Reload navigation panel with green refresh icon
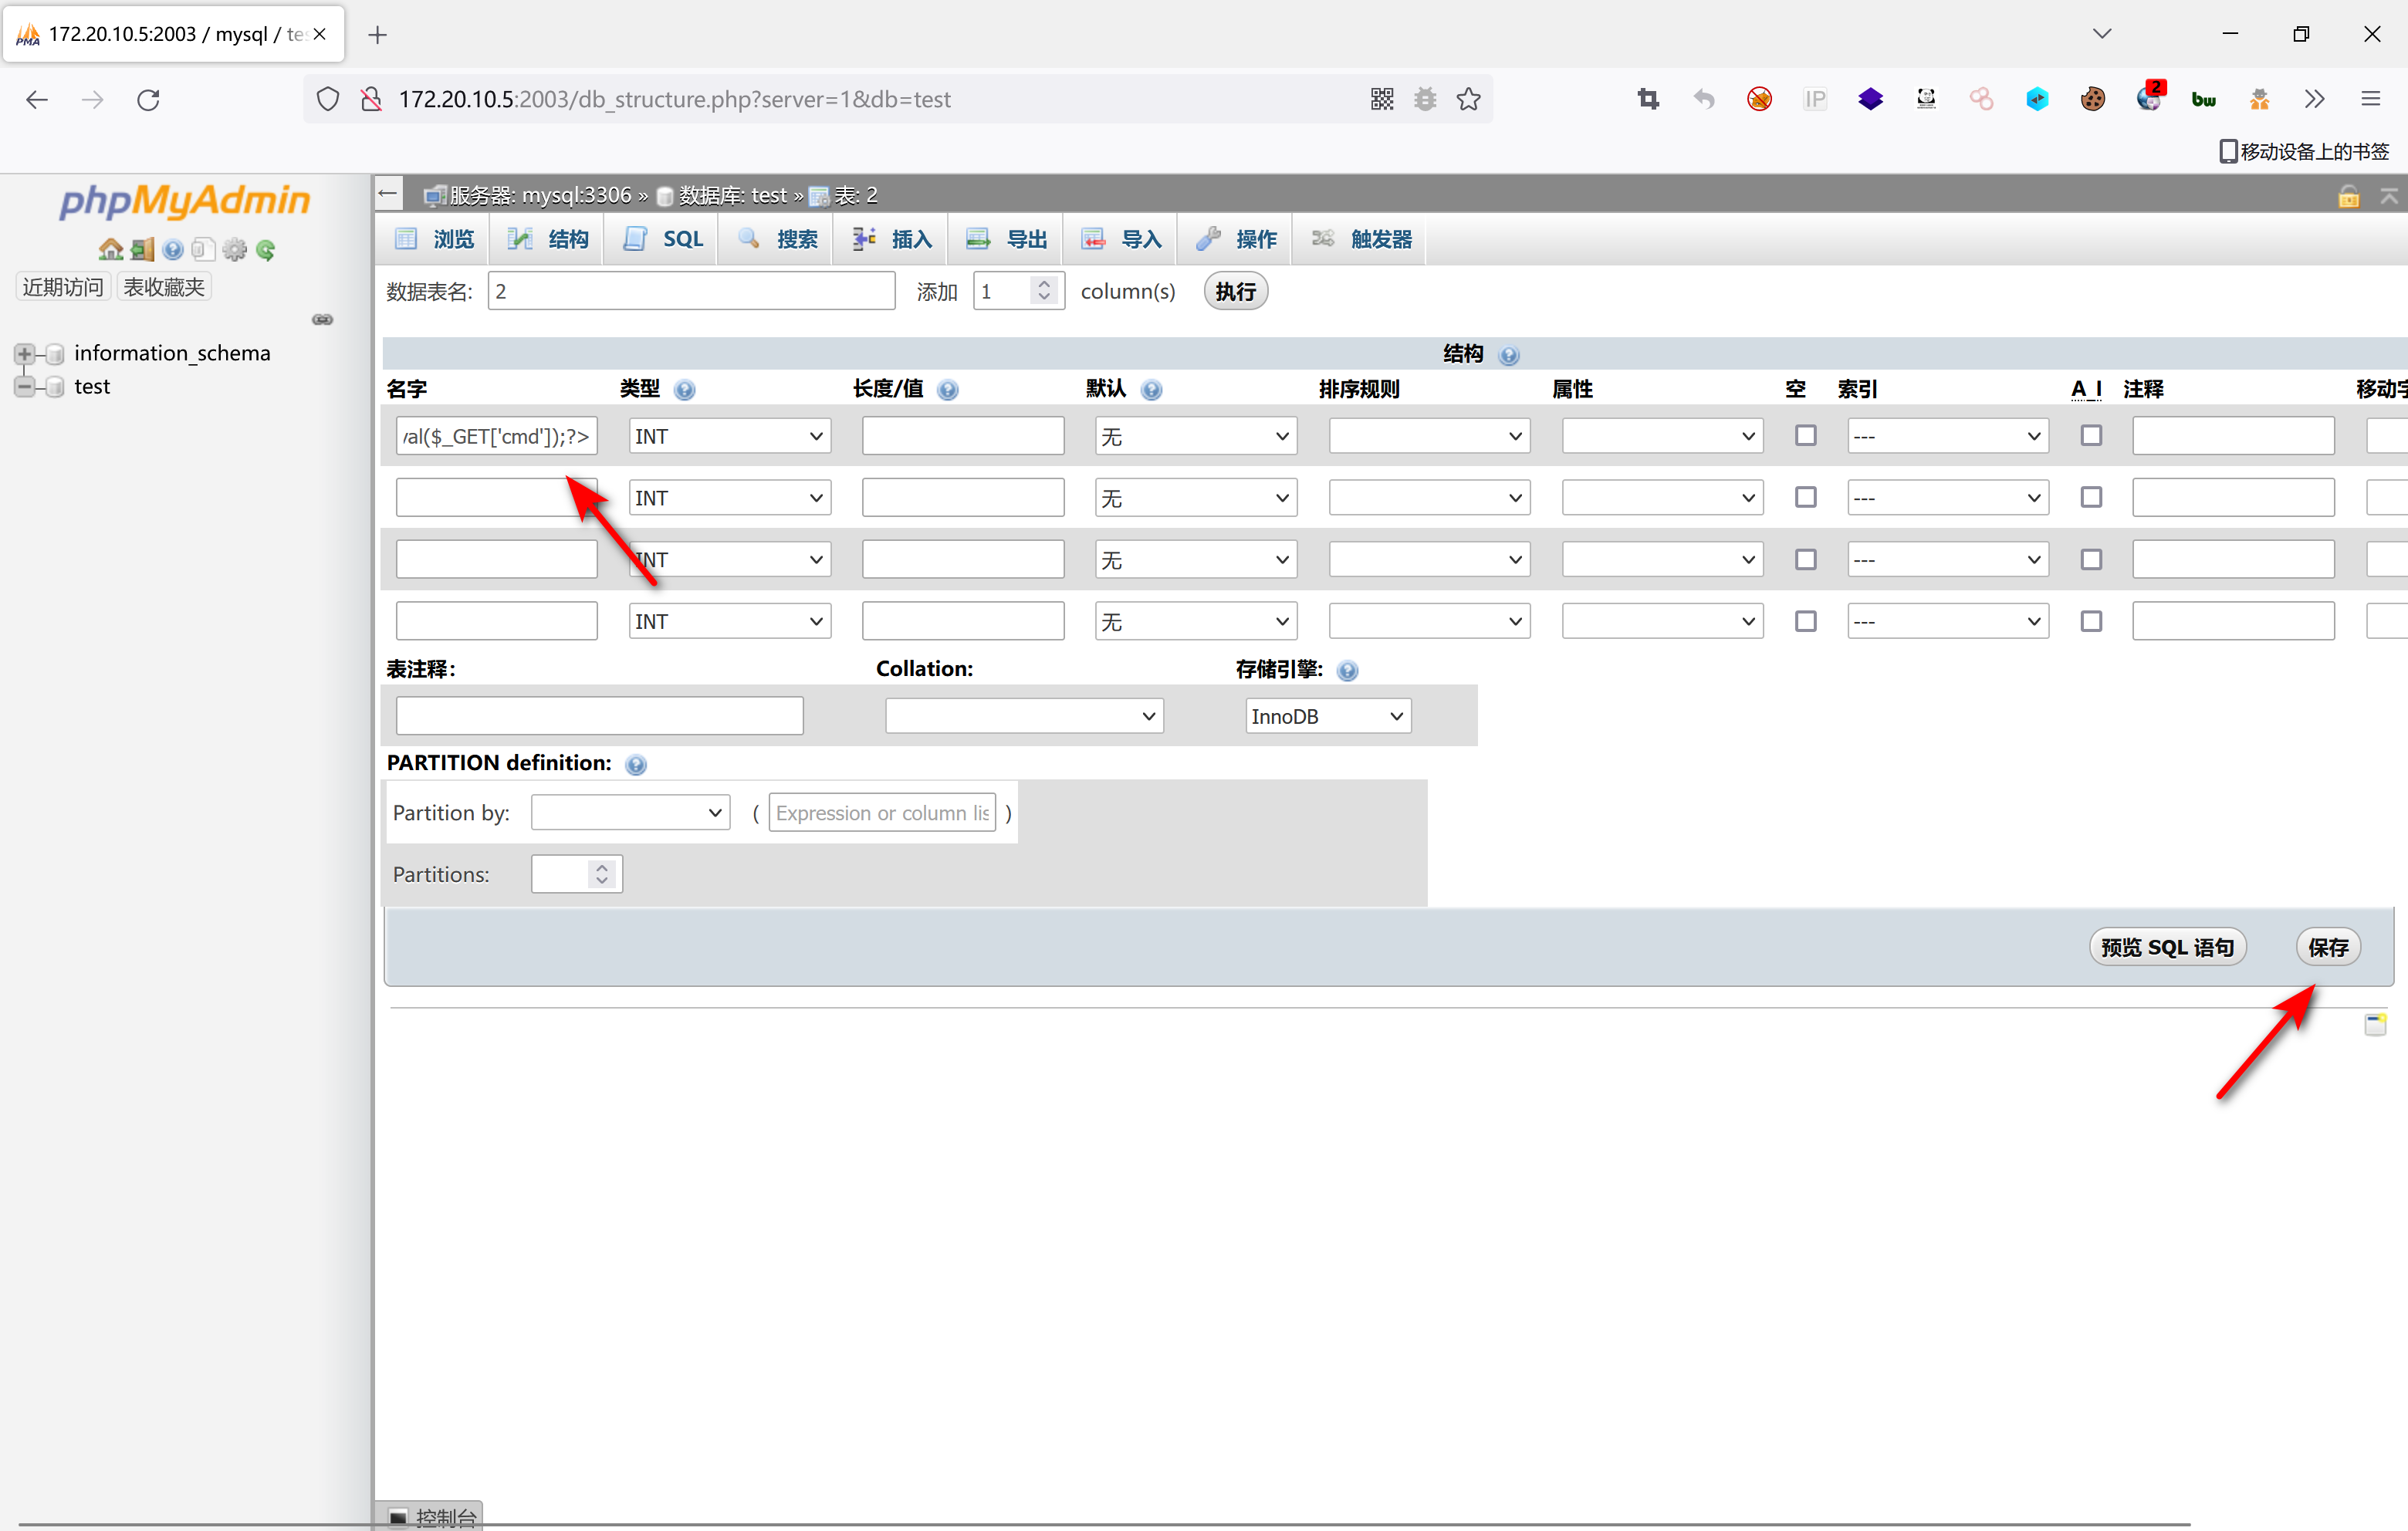The height and width of the screenshot is (1531, 2408). [x=266, y=249]
